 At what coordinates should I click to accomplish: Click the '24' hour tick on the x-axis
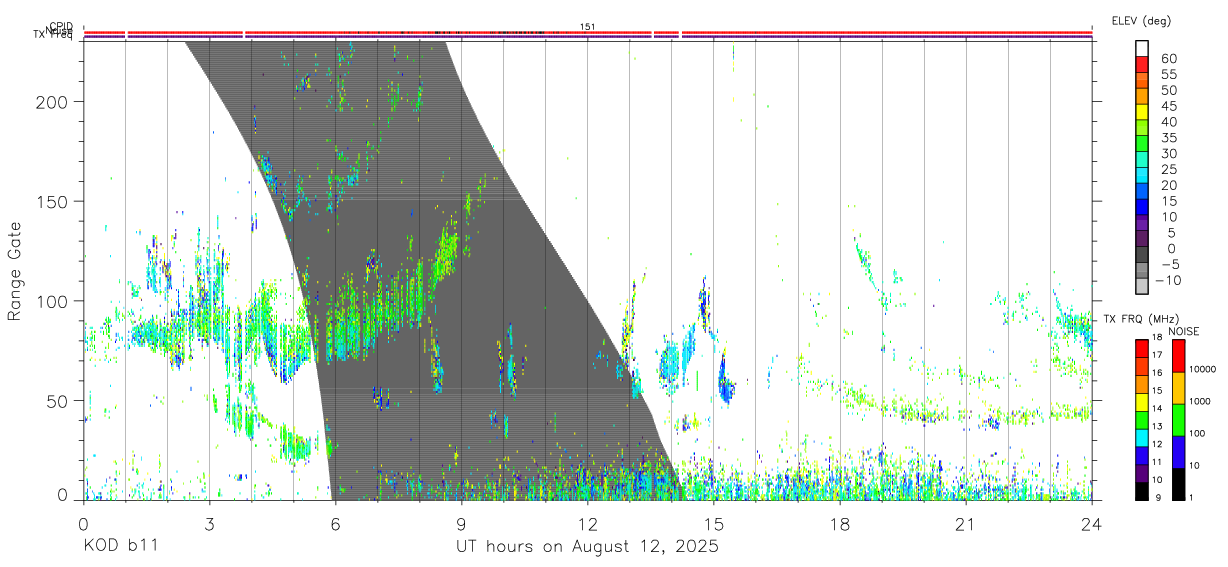pyautogui.click(x=1091, y=523)
